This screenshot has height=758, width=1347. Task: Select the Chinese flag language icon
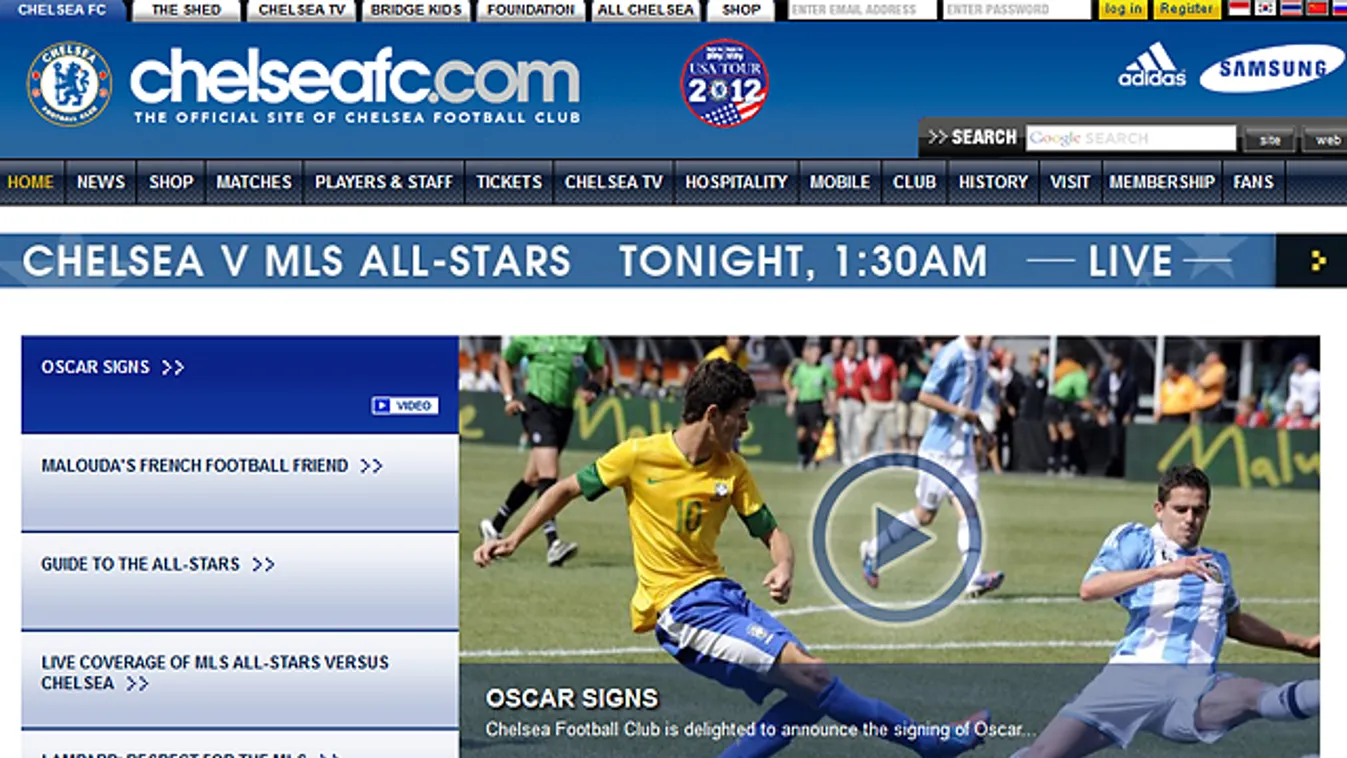[x=1317, y=9]
